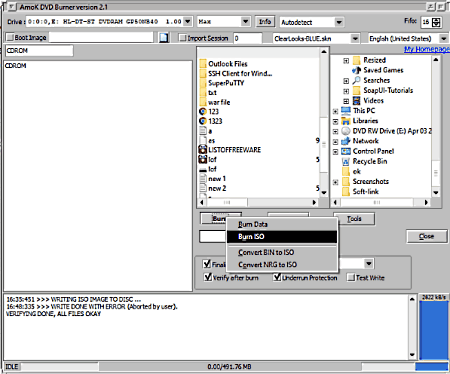
Task: Click the SoapUI-Tutorials folder icon
Action: click(x=356, y=90)
